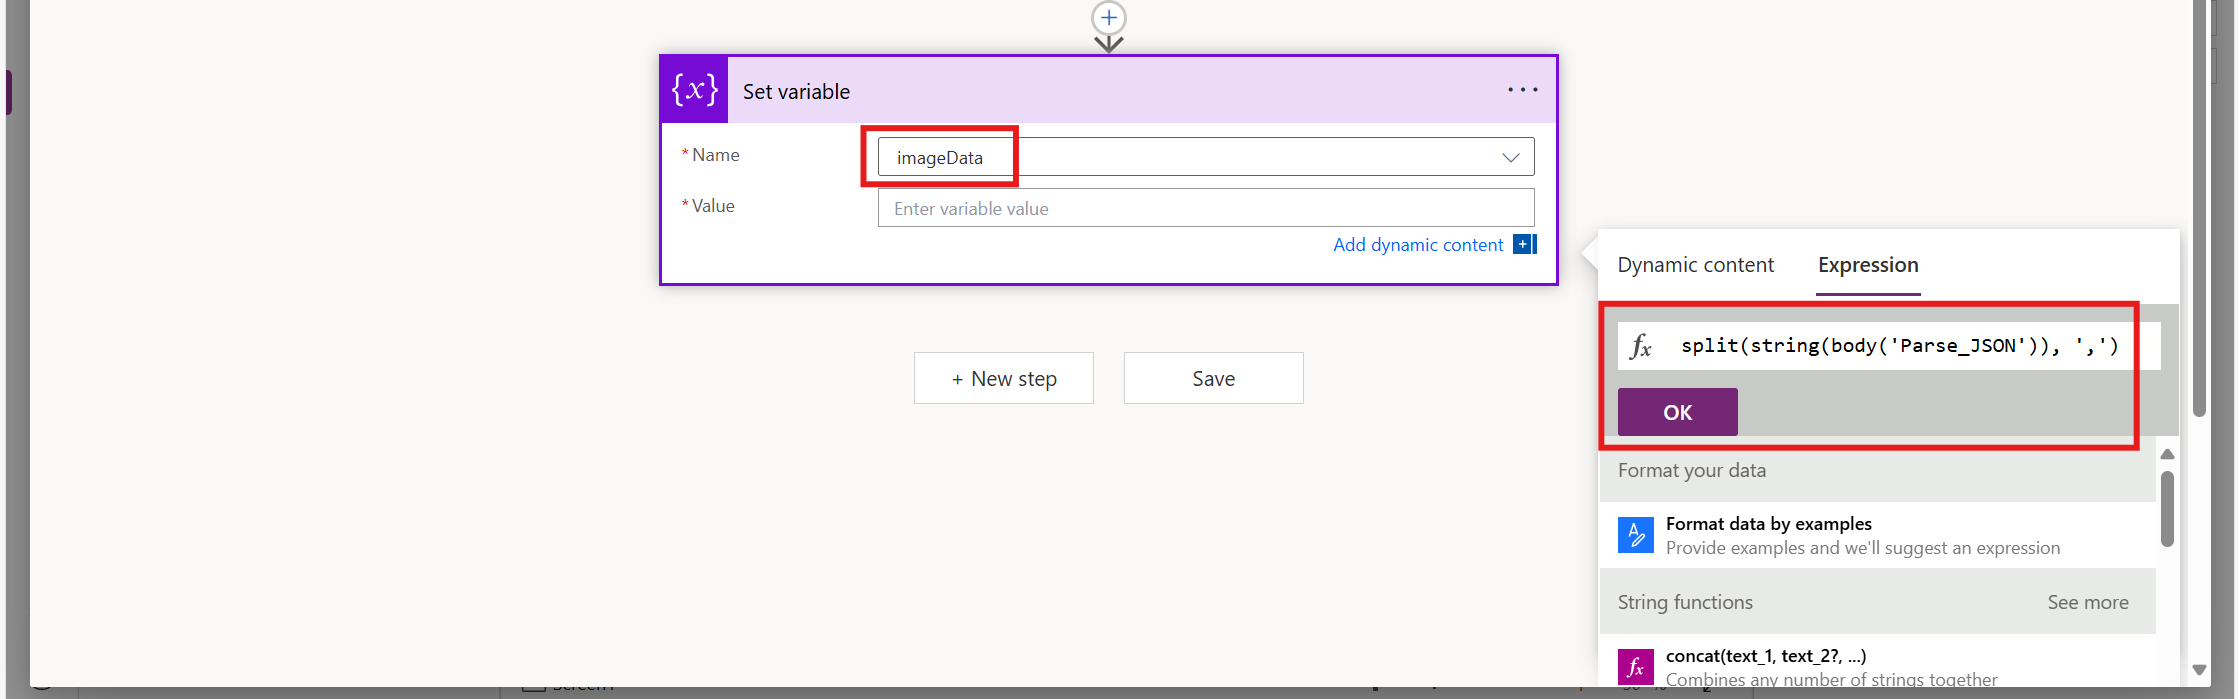Click the function list scrollbar thumb

tap(2167, 508)
